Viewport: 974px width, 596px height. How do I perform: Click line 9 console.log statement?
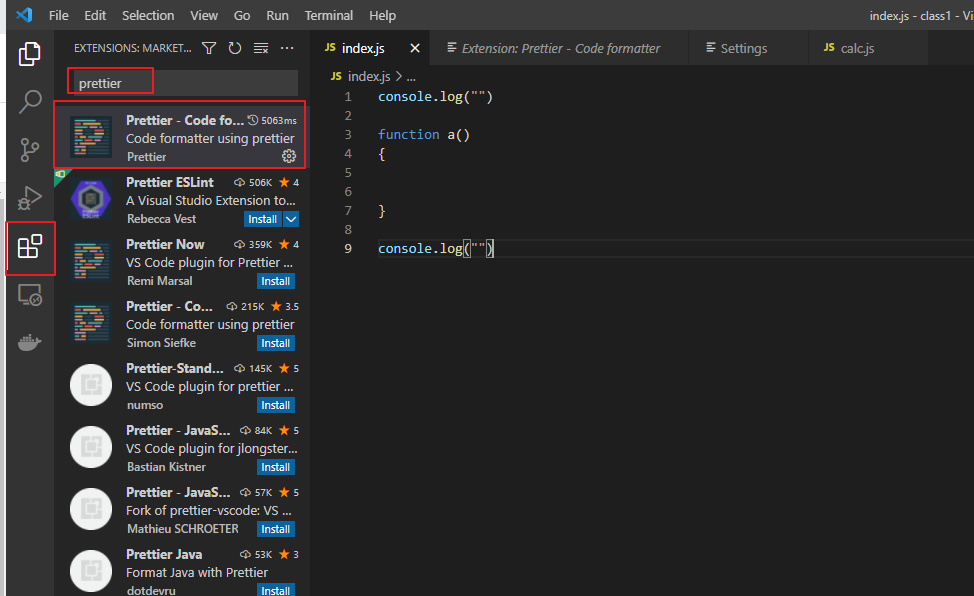tap(435, 249)
